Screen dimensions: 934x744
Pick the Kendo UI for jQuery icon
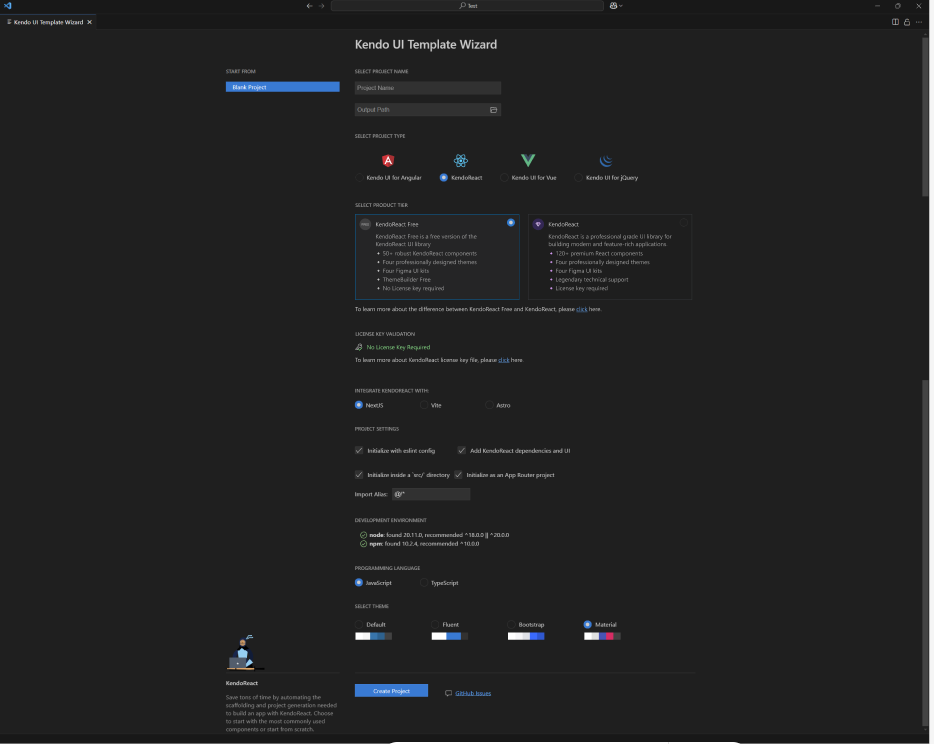[x=605, y=160]
